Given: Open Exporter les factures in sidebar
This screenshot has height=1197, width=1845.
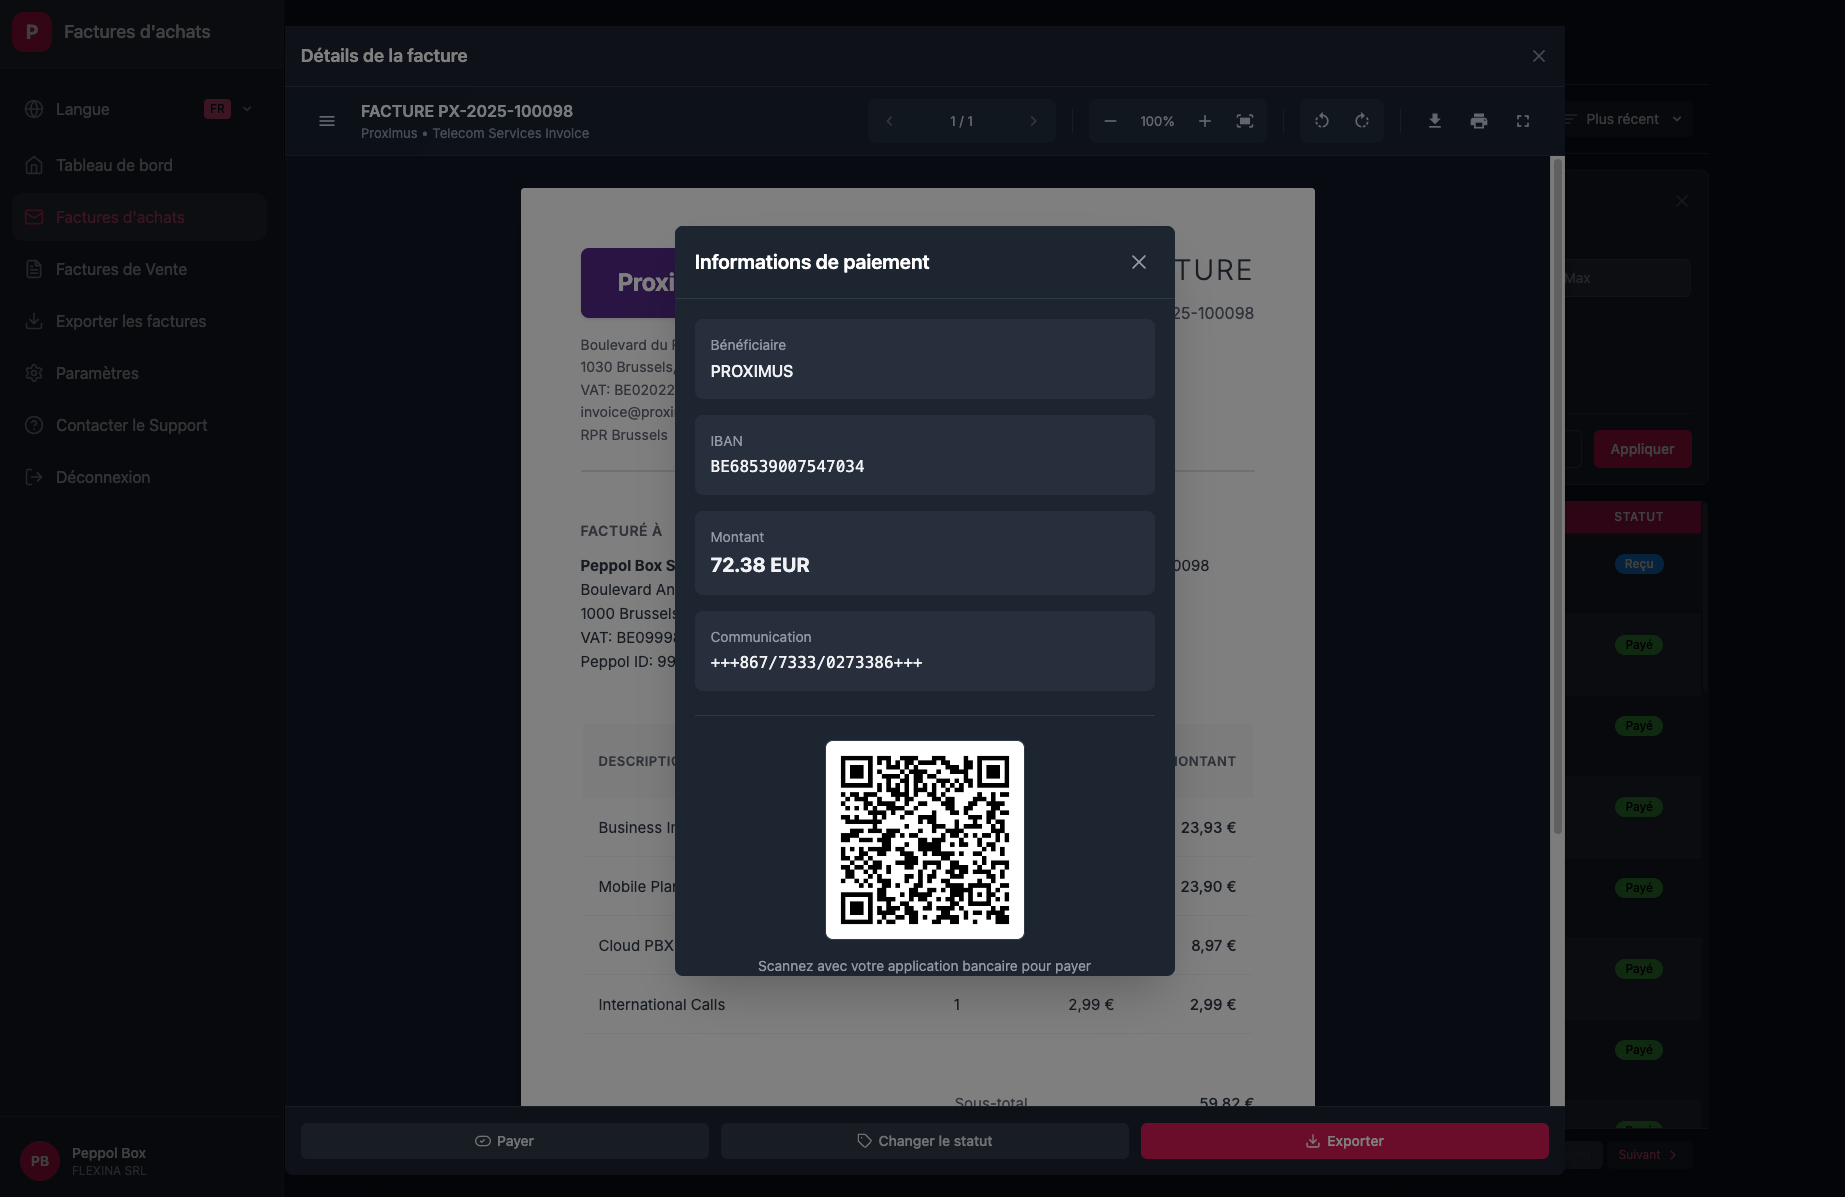Looking at the screenshot, I should pyautogui.click(x=140, y=321).
